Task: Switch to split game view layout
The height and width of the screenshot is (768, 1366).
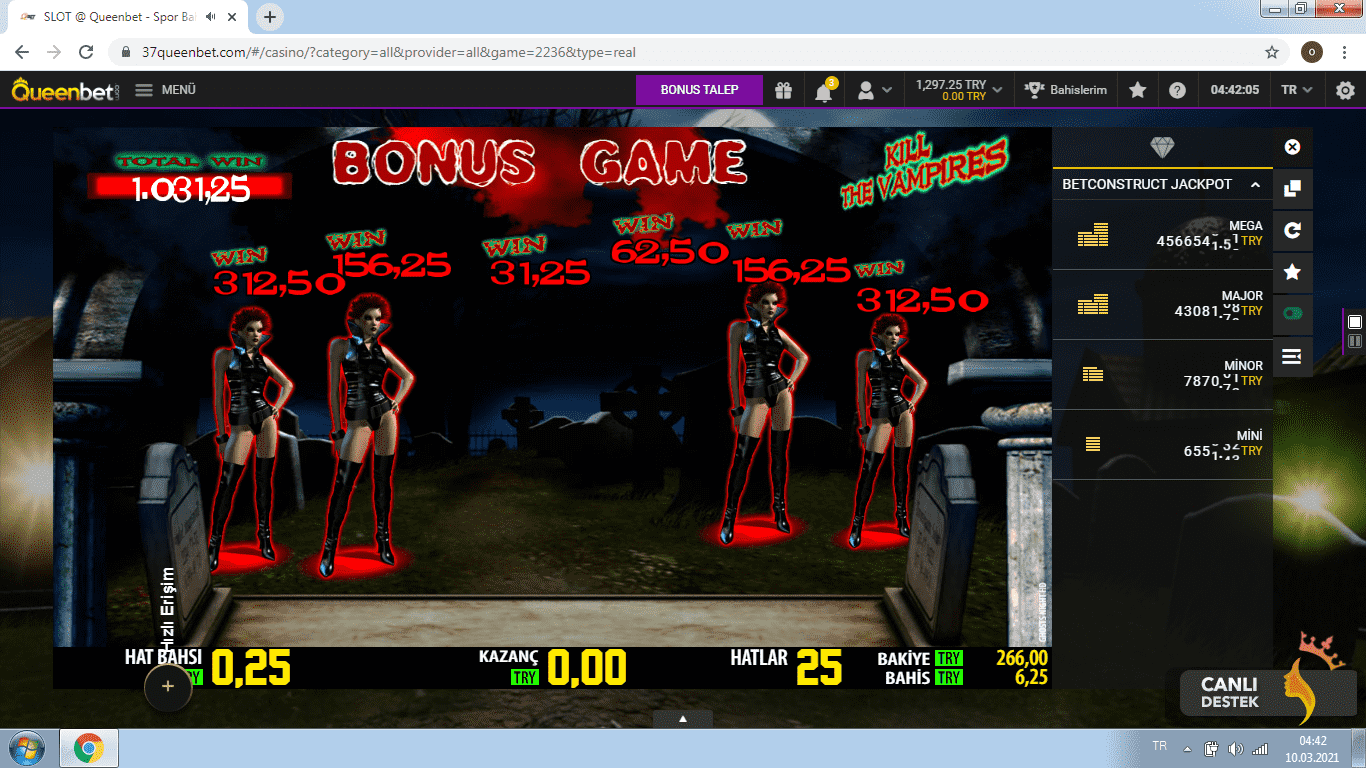Action: point(1355,341)
